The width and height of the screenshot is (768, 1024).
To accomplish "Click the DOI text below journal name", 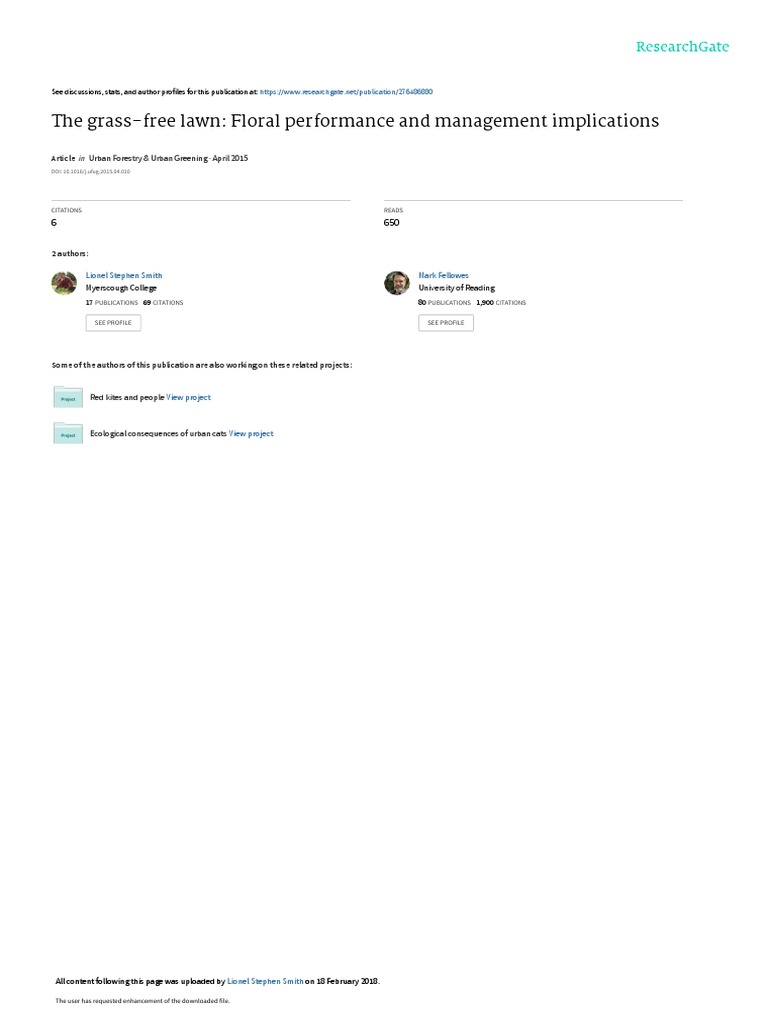I will click(91, 171).
